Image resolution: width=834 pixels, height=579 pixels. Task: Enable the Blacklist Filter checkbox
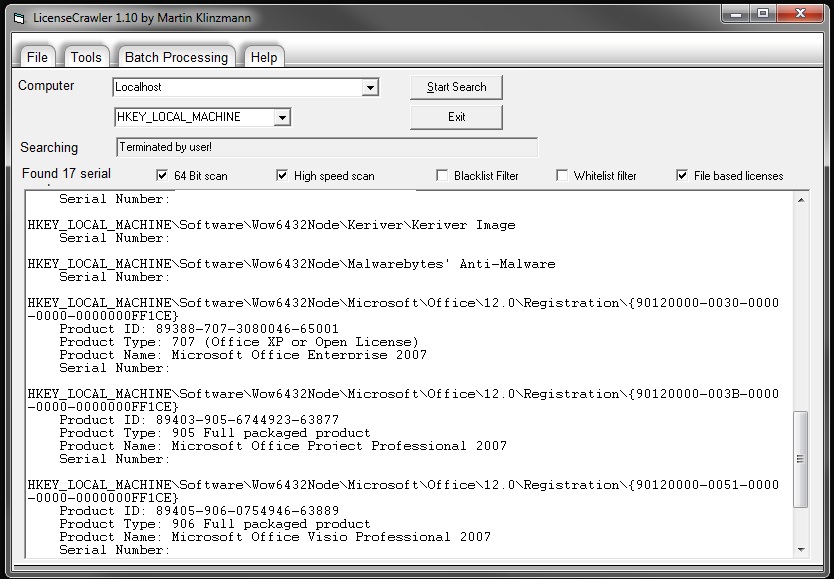(x=442, y=175)
